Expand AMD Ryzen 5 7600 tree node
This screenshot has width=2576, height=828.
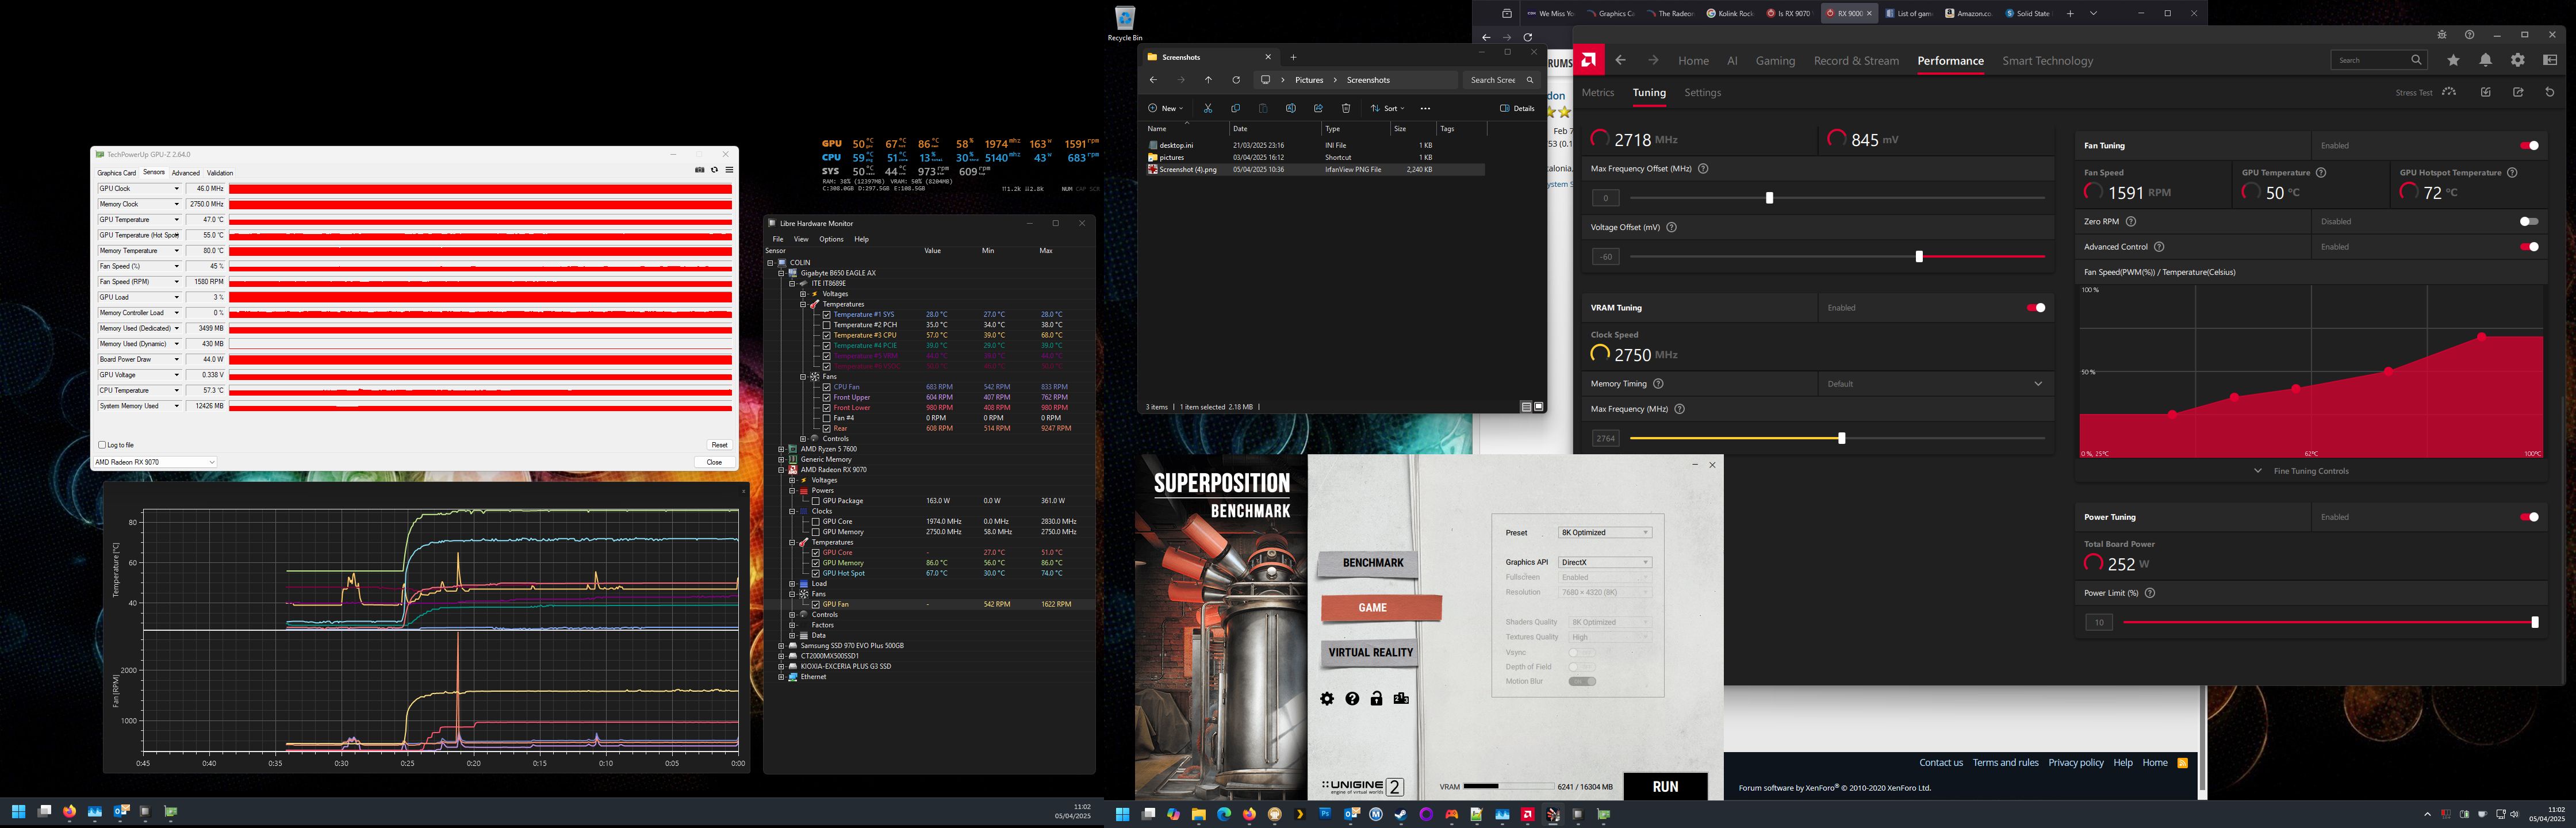click(781, 449)
